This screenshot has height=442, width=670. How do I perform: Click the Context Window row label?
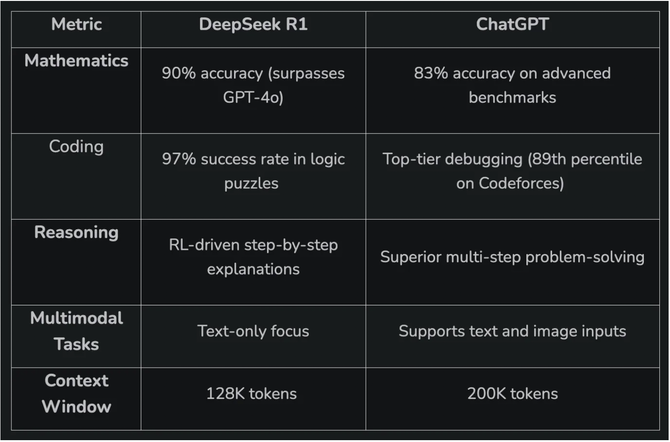76,393
